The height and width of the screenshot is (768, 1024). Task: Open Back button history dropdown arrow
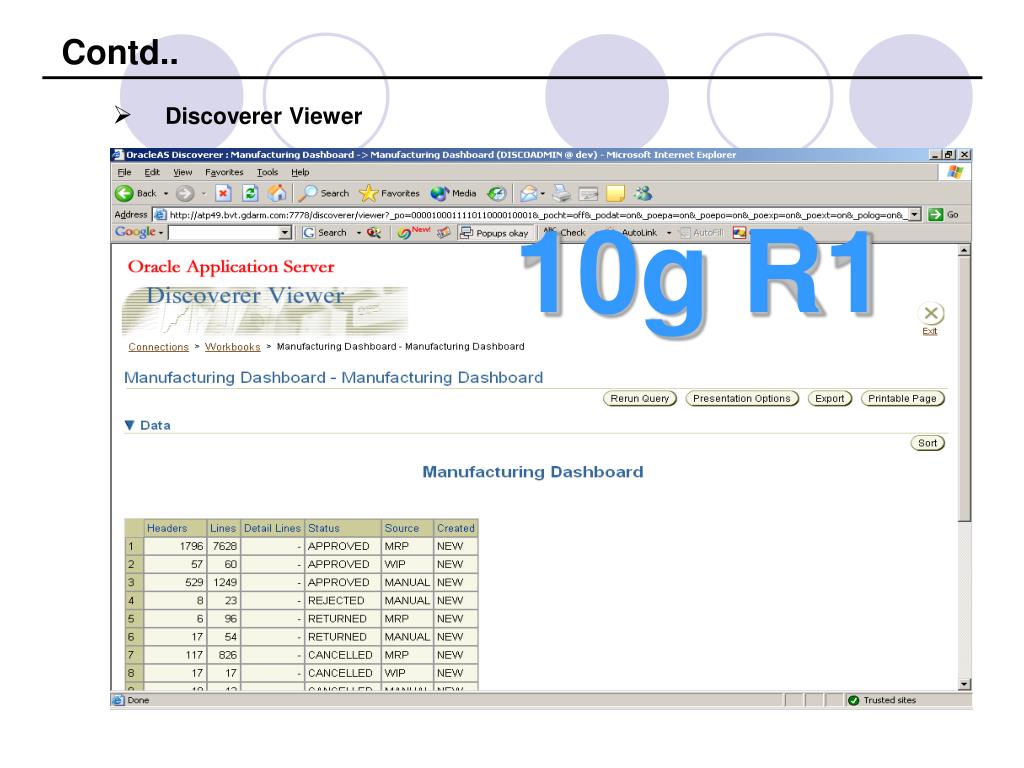166,194
